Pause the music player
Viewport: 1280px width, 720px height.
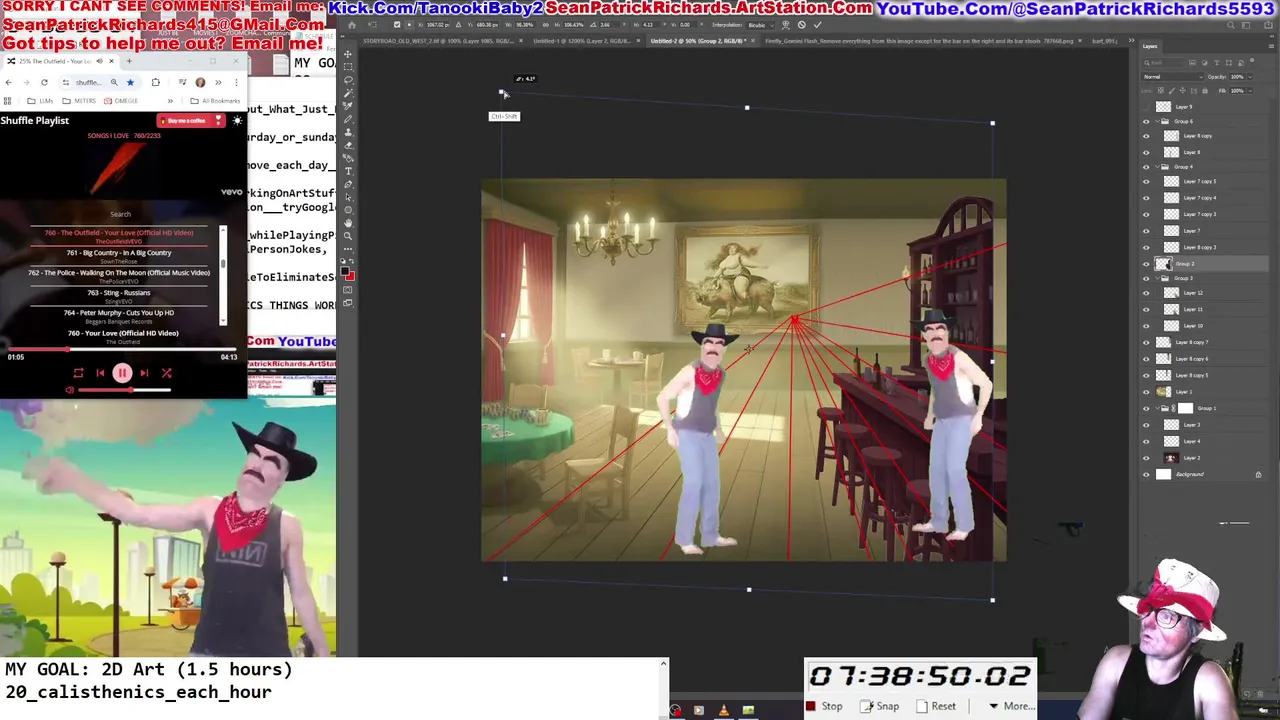[122, 373]
